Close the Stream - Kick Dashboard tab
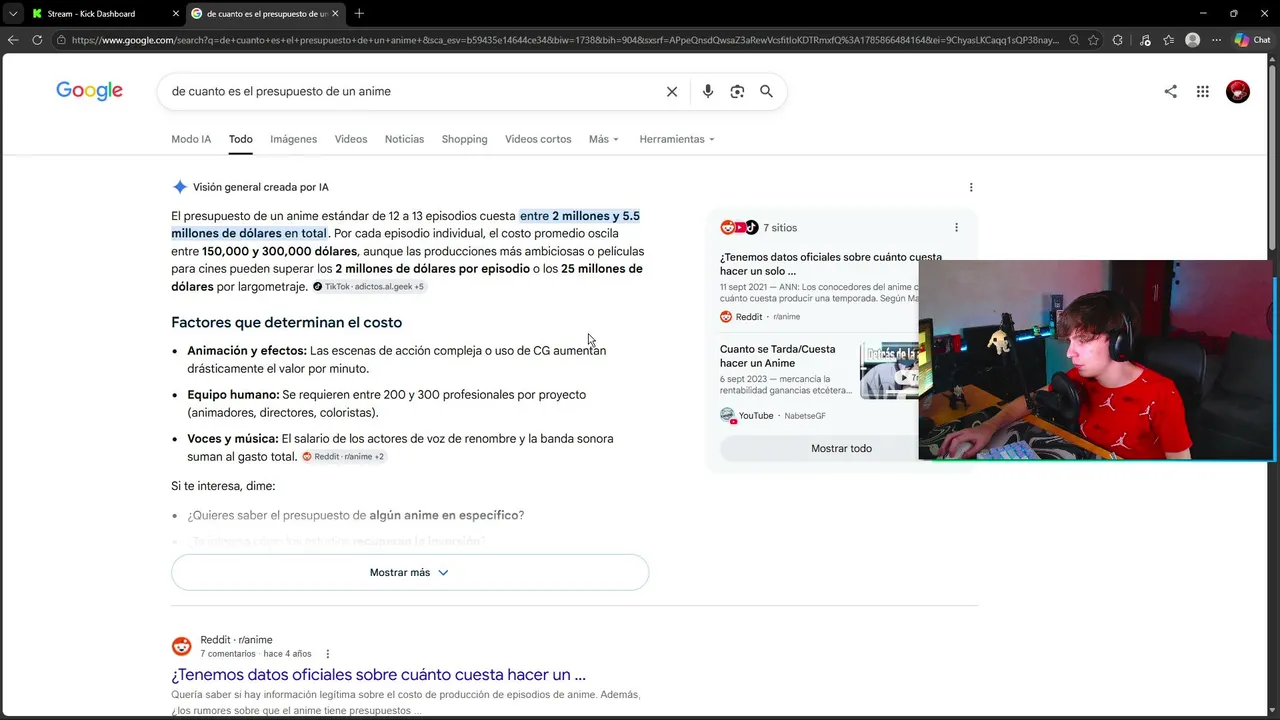This screenshot has width=1280, height=720. click(175, 14)
